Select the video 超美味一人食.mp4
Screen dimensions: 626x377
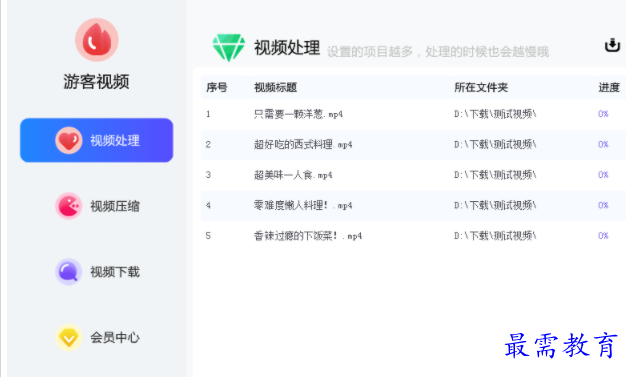coord(413,175)
